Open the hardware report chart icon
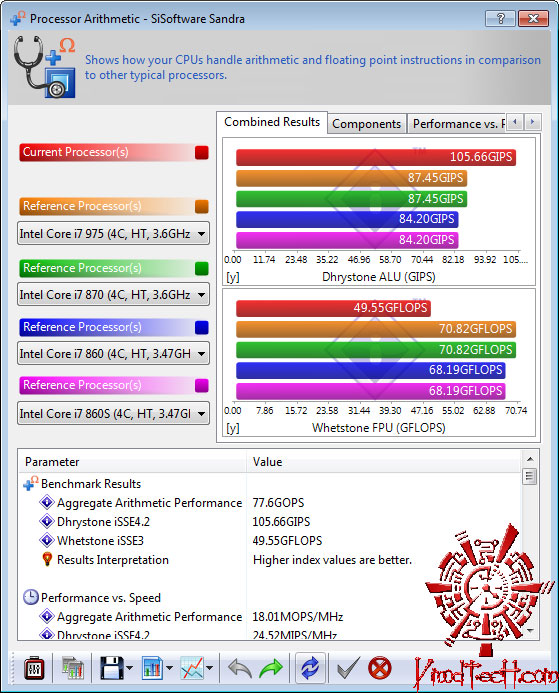This screenshot has height=693, width=559. point(72,668)
